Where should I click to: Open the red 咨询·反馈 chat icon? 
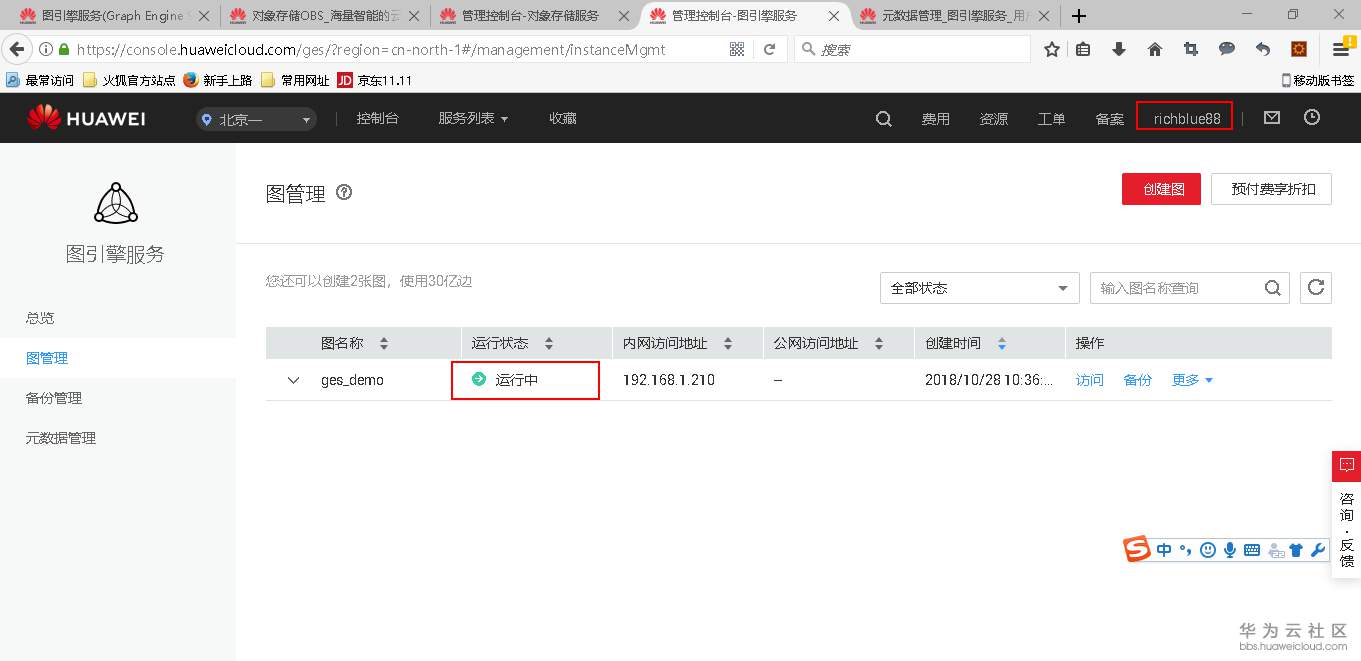(1346, 465)
